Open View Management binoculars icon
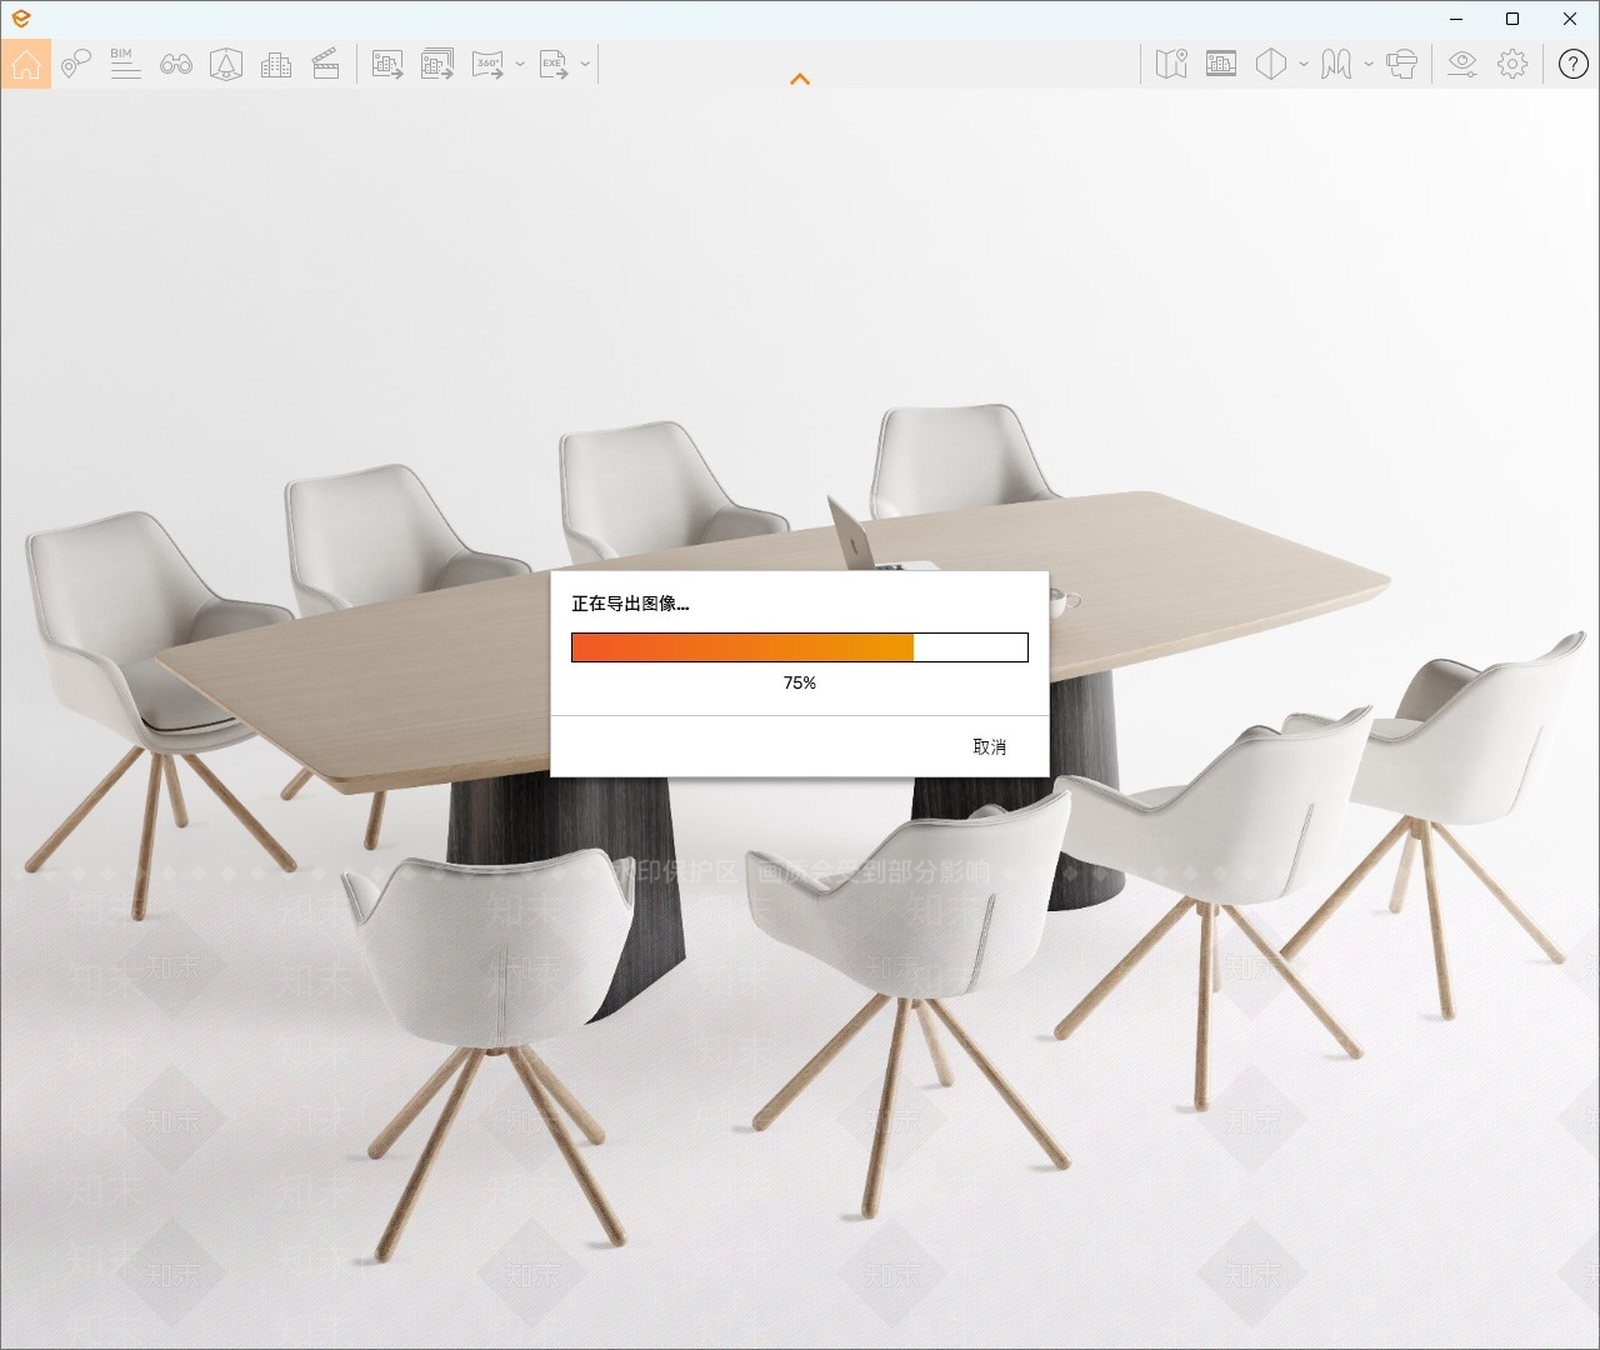The height and width of the screenshot is (1350, 1600). point(176,65)
